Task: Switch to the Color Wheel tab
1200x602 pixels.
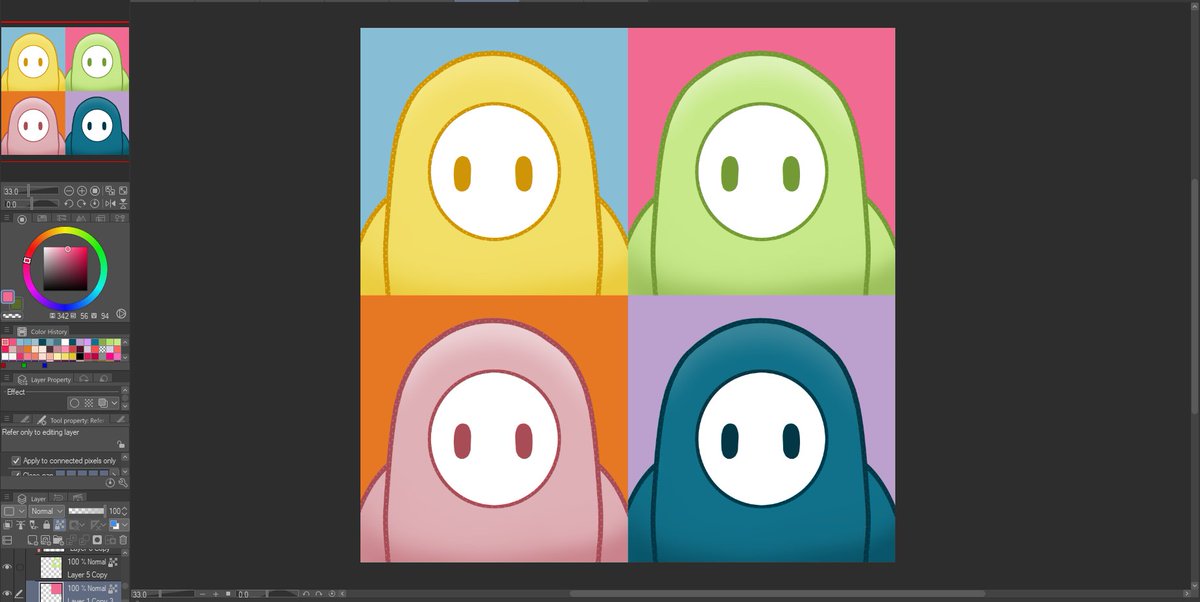Action: coord(22,219)
